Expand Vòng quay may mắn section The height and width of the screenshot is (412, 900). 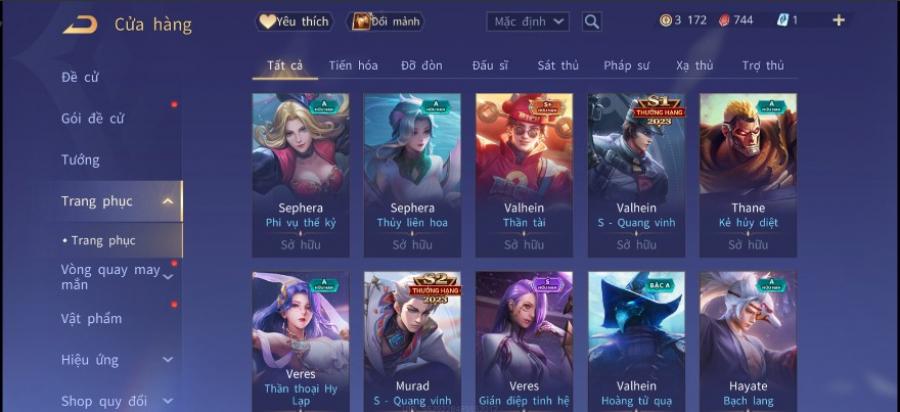click(168, 277)
